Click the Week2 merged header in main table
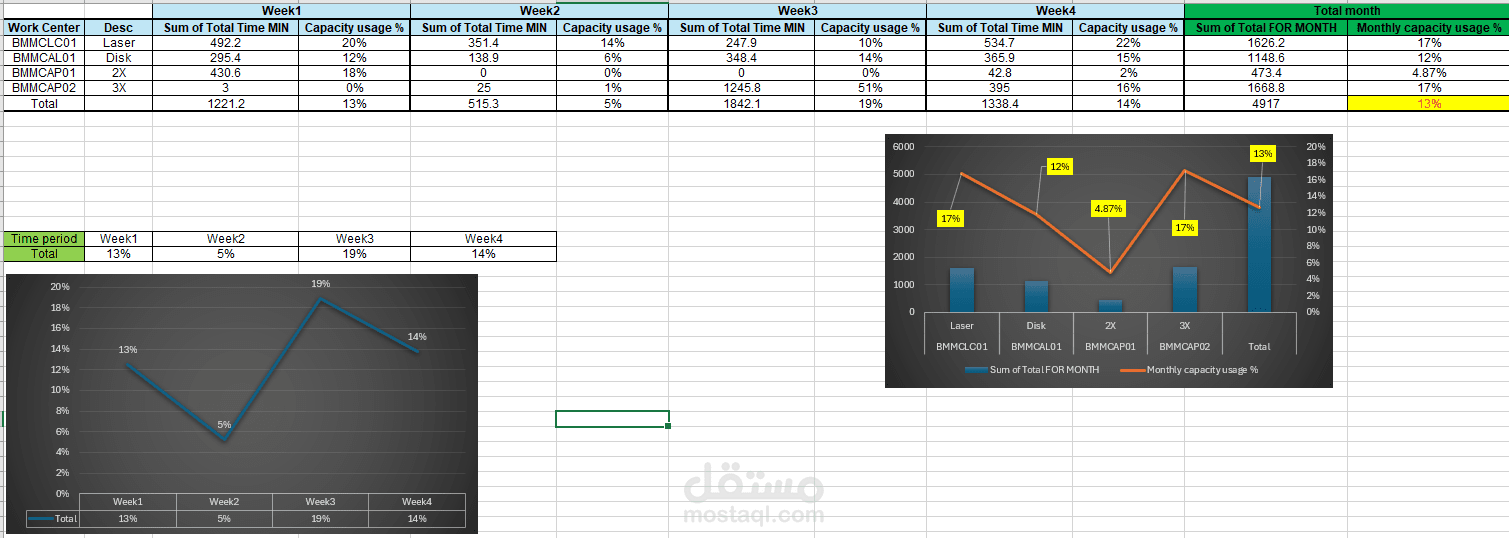The height and width of the screenshot is (538, 1509). point(539,10)
